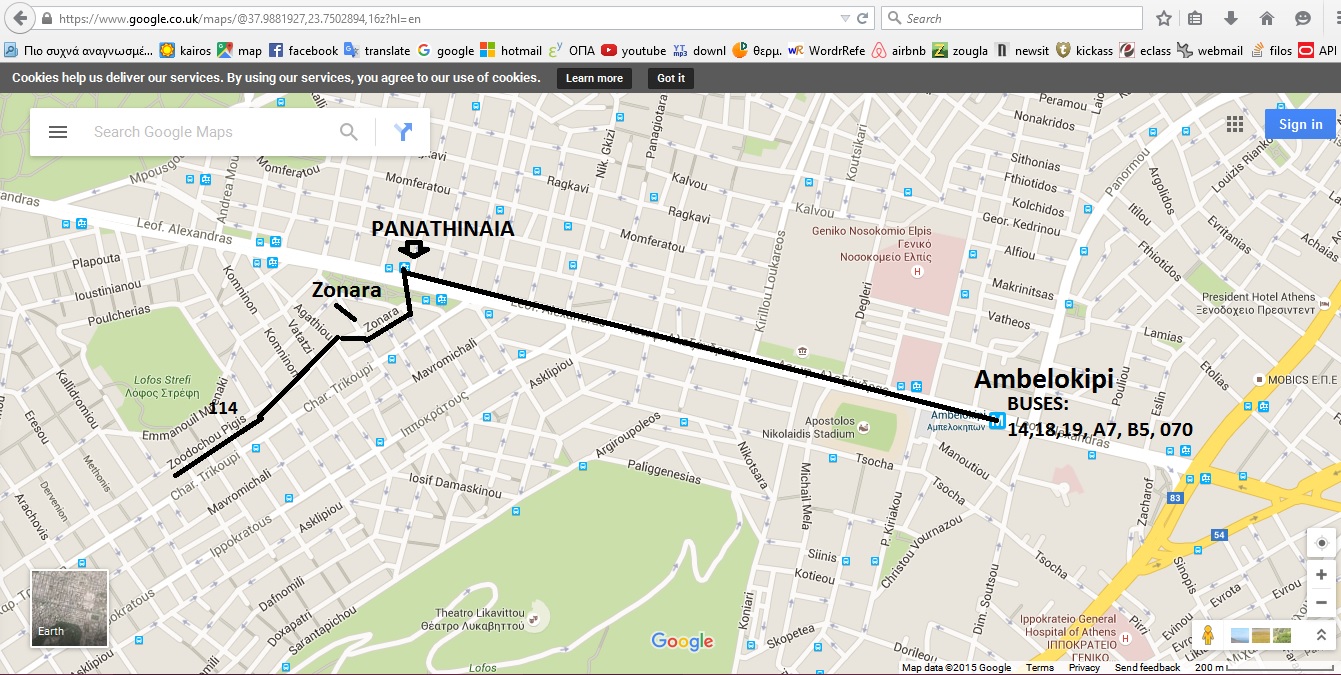
Task: Open the facebook bookmark
Action: [303, 51]
